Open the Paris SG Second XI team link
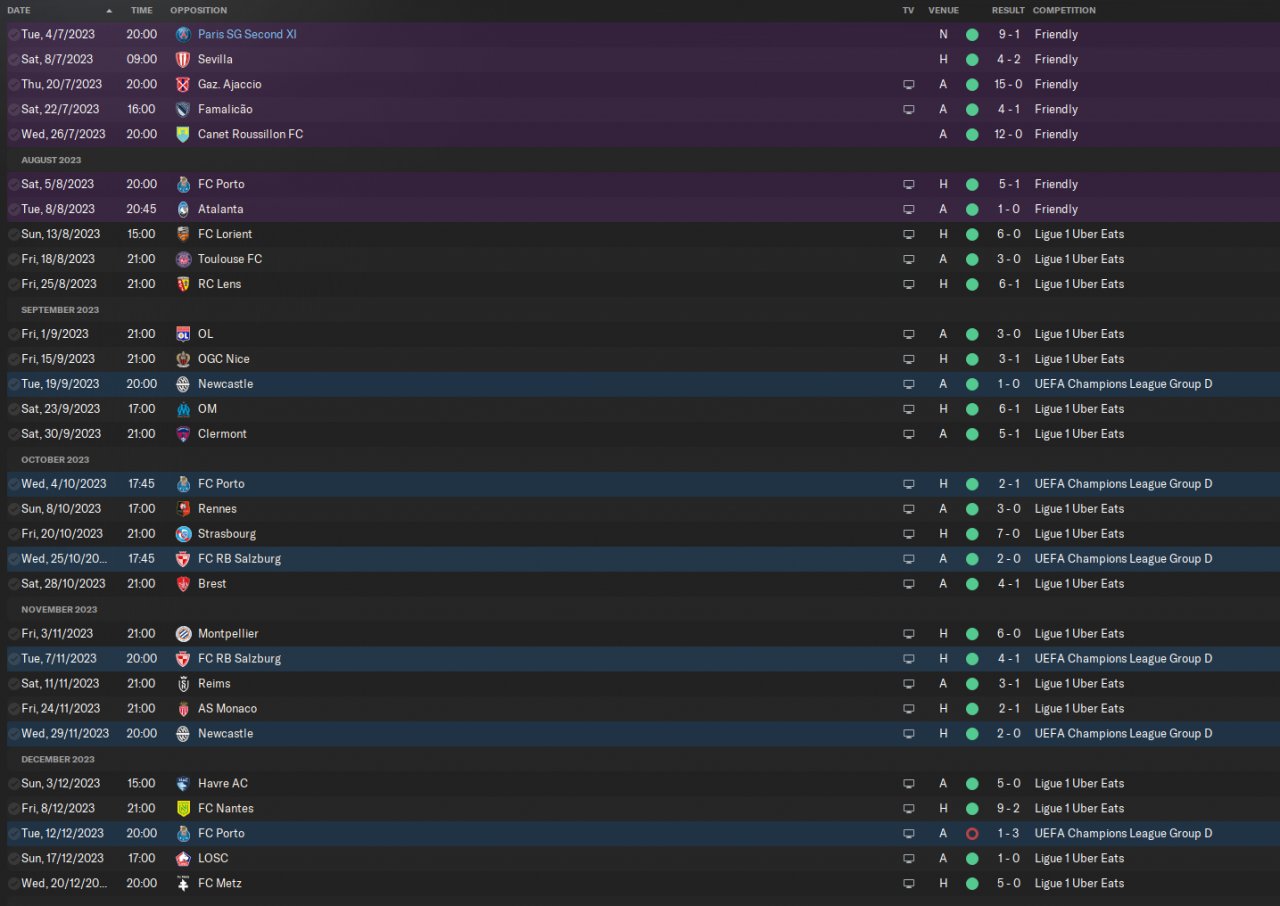The height and width of the screenshot is (906, 1280). point(247,34)
